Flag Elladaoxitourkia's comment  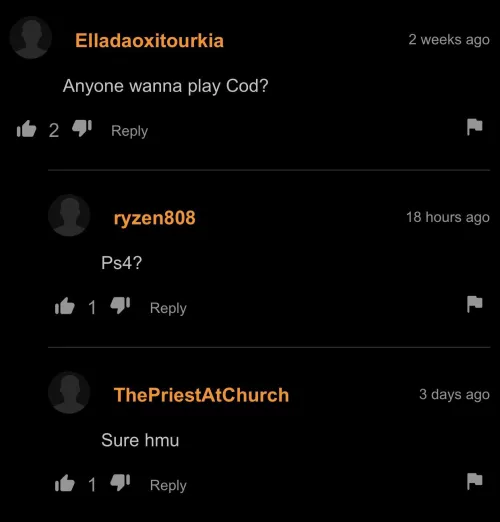click(x=475, y=127)
